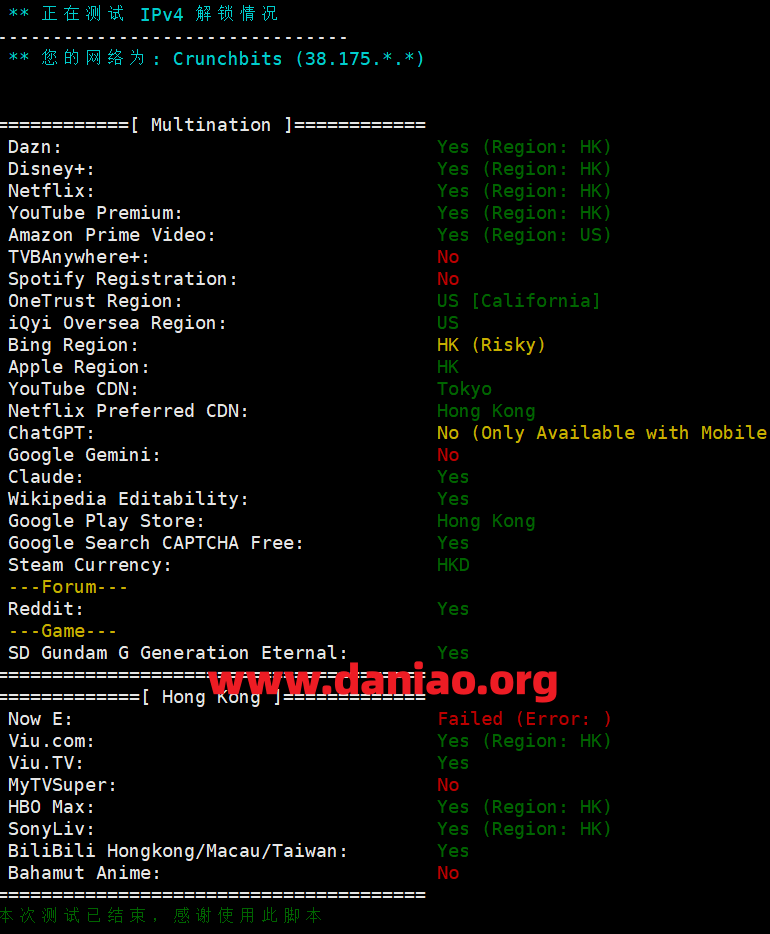Click 'Spotify Registration:' label
Viewport: 770px width, 934px height.
point(123,279)
